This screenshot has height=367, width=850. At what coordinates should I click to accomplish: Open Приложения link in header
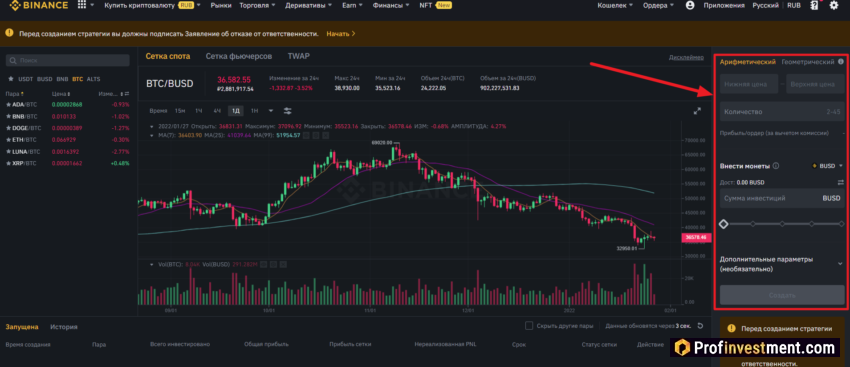[x=724, y=5]
